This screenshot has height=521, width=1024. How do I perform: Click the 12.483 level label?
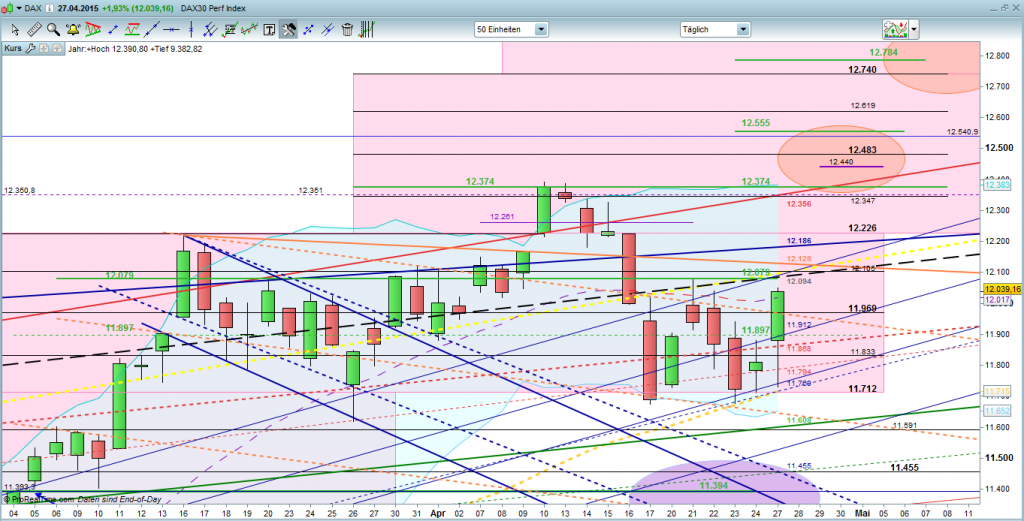862,150
